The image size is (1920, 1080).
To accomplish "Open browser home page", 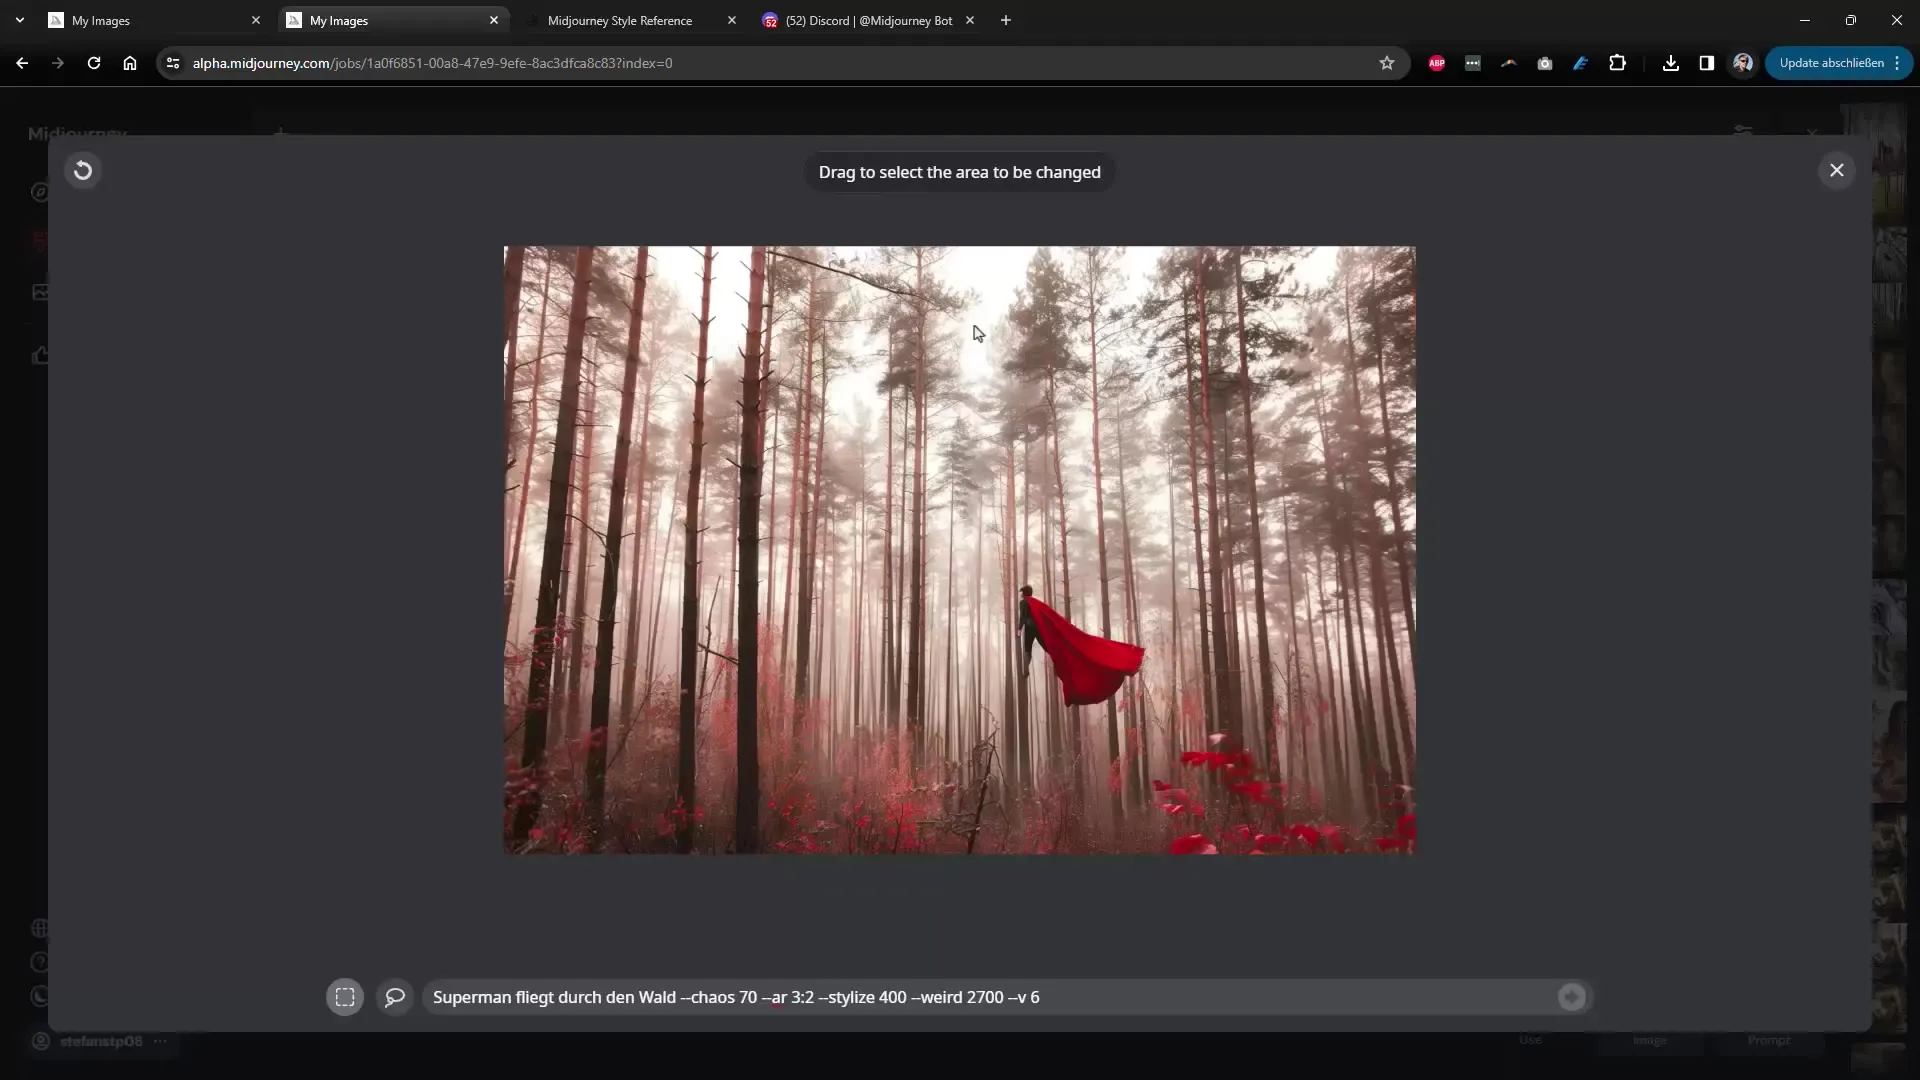I will click(x=130, y=63).
